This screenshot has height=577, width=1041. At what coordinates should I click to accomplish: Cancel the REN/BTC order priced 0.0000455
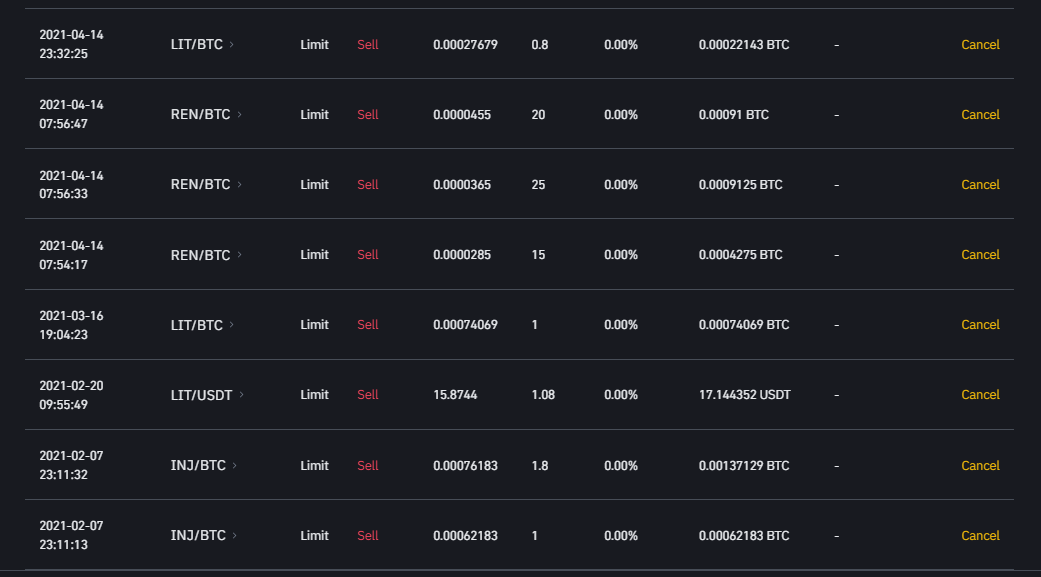click(x=980, y=115)
